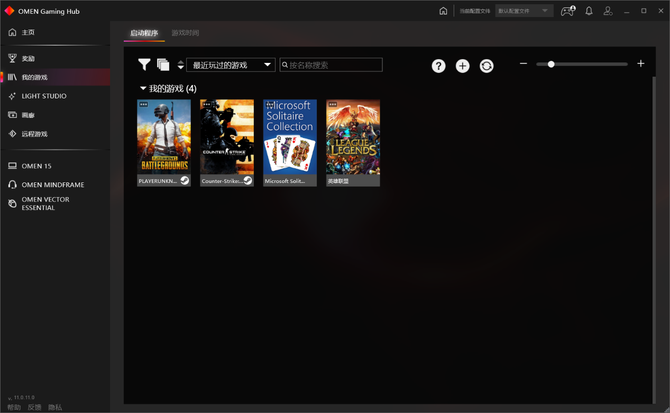Click the stacked pages group icon

[163, 65]
